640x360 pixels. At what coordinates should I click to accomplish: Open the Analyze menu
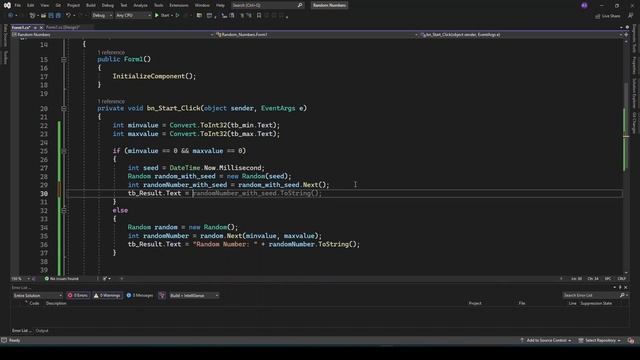[x=140, y=5]
